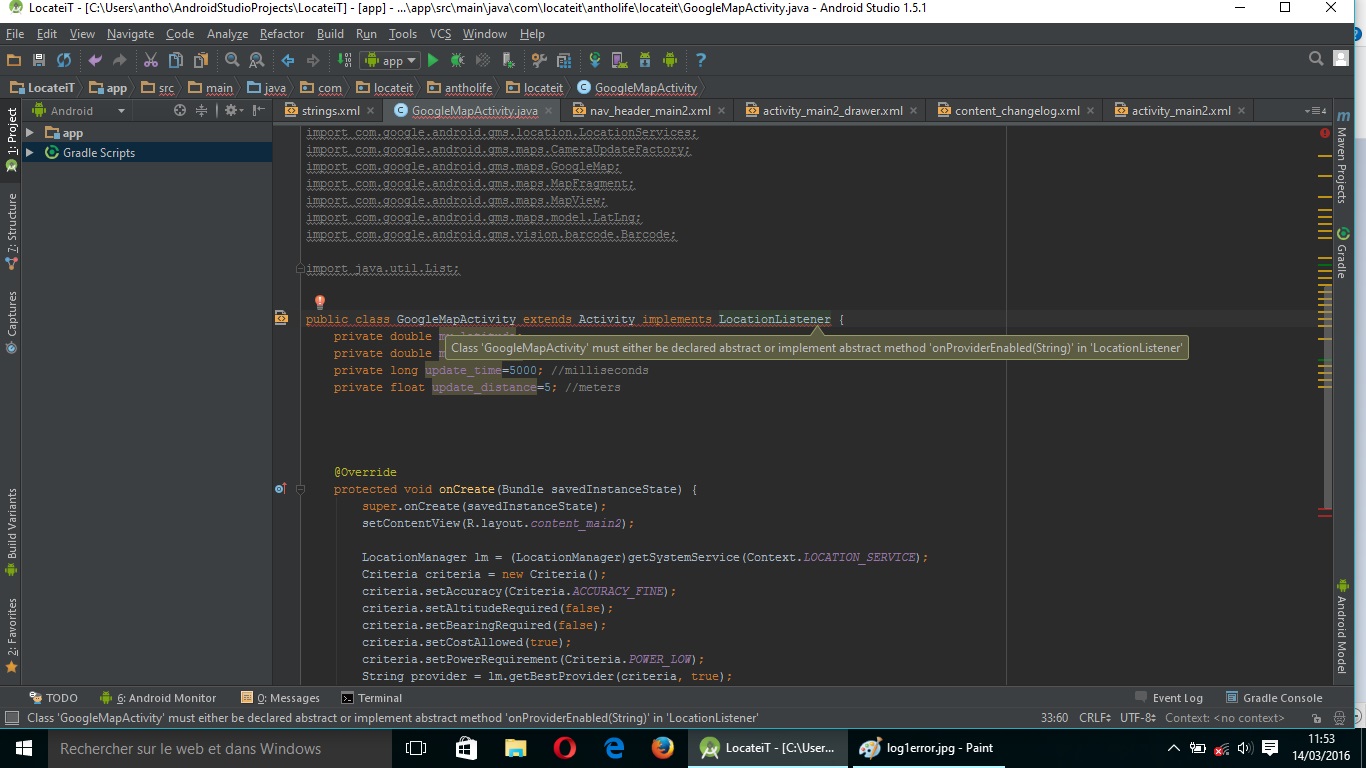Save all files via floppy icon
1366x768 pixels.
(39, 60)
